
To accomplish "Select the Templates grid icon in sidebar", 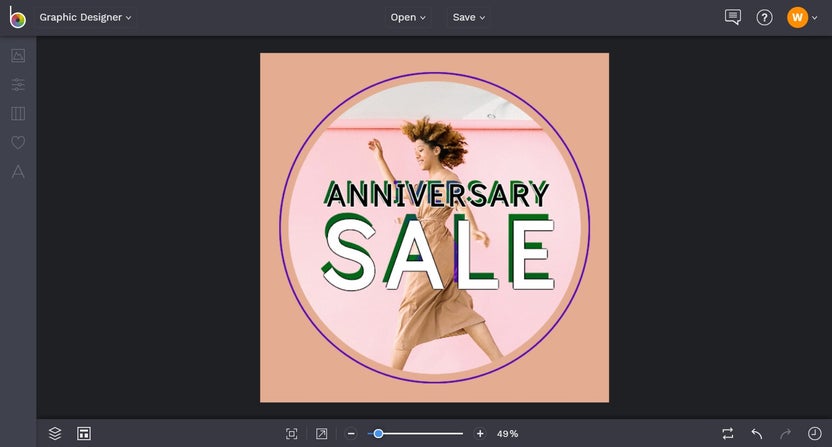I will pos(18,114).
